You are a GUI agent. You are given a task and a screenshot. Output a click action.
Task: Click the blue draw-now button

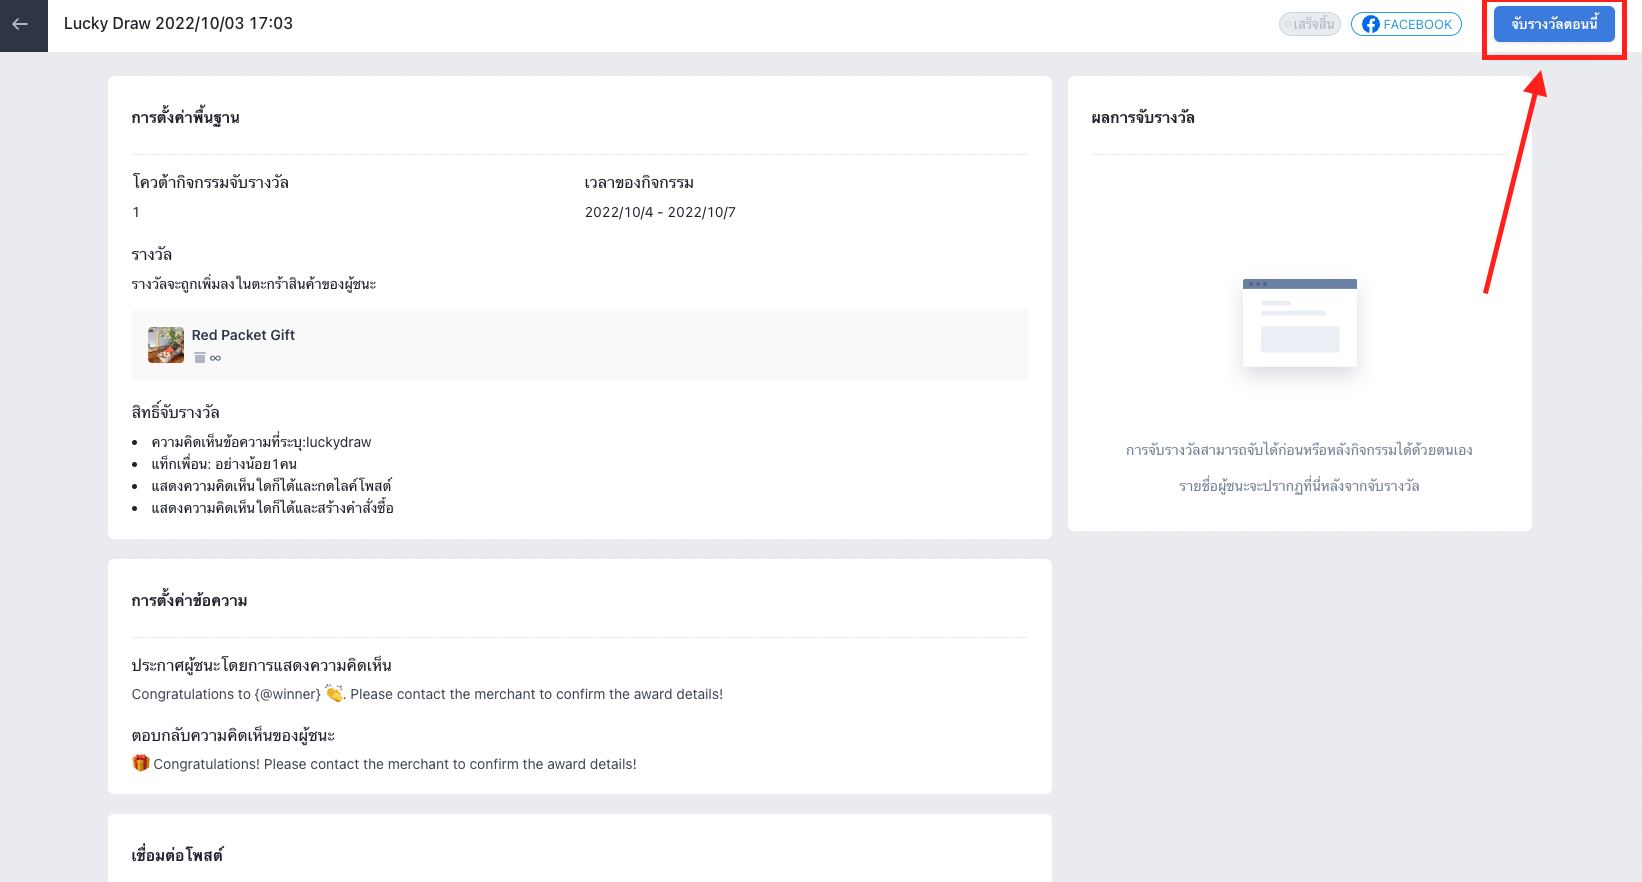[1554, 24]
